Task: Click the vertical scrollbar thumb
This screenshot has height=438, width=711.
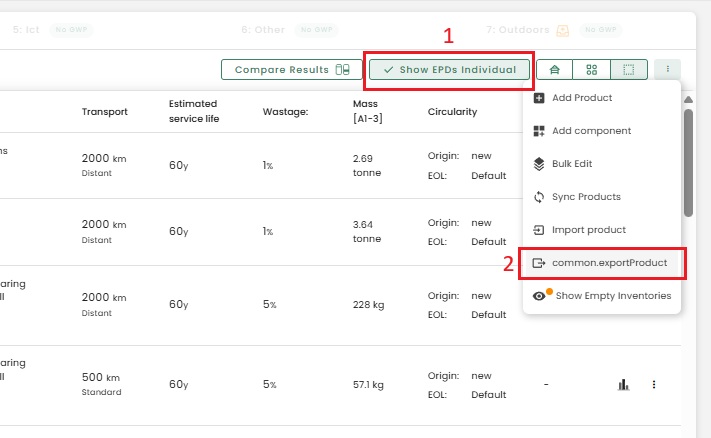Action: point(688,160)
